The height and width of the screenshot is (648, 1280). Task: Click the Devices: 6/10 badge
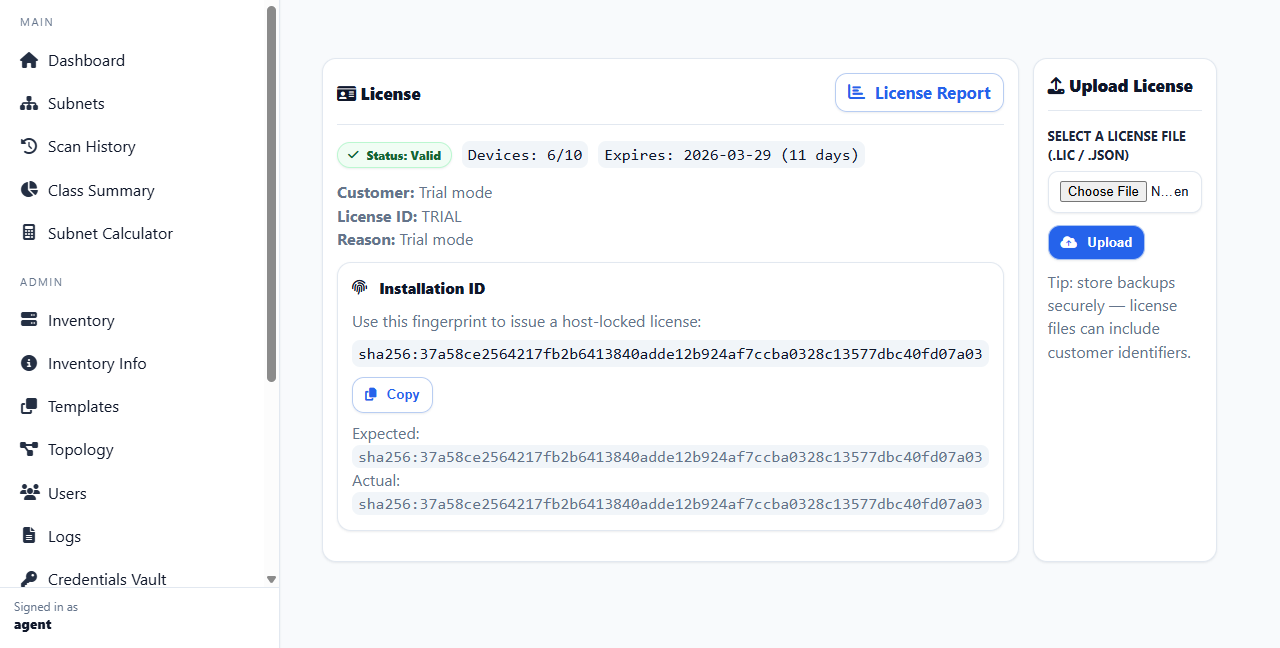(525, 155)
